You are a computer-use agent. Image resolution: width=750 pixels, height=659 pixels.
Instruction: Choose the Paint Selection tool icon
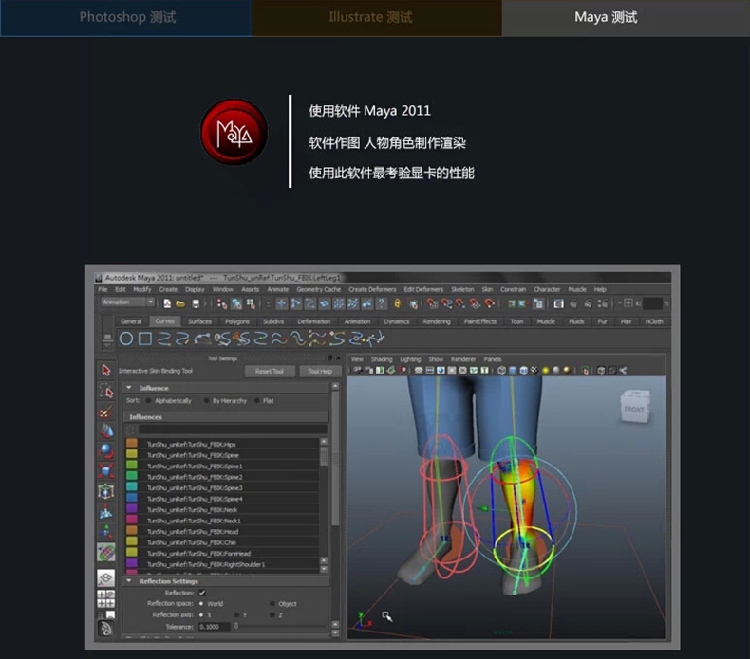coord(106,411)
